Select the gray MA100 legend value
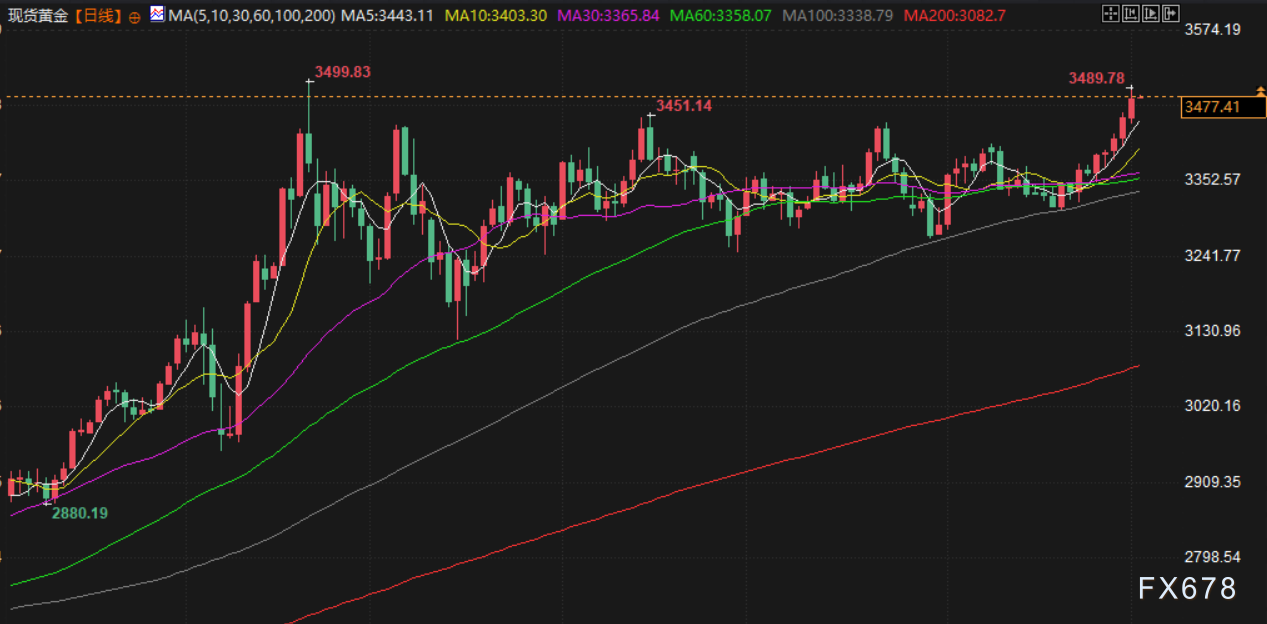 point(837,16)
